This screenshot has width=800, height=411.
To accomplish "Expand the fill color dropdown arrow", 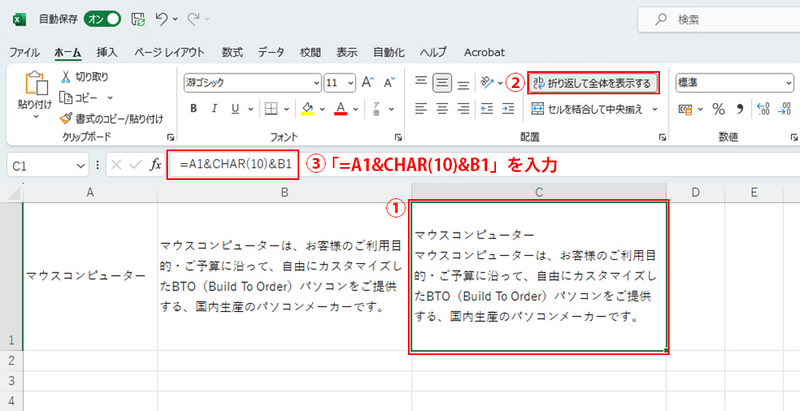I will pyautogui.click(x=322, y=109).
